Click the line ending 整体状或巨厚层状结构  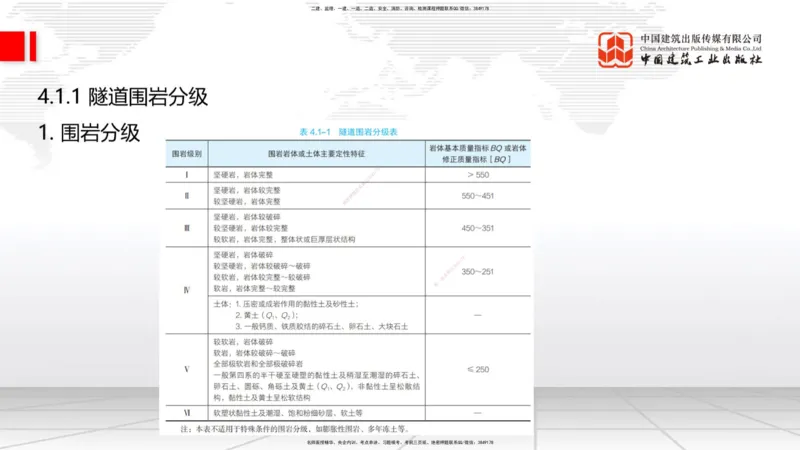tap(284, 239)
